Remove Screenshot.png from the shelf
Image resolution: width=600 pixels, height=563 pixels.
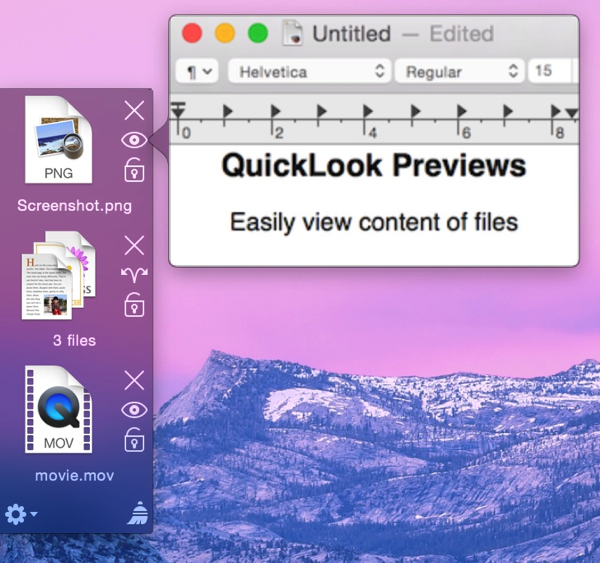[x=134, y=111]
